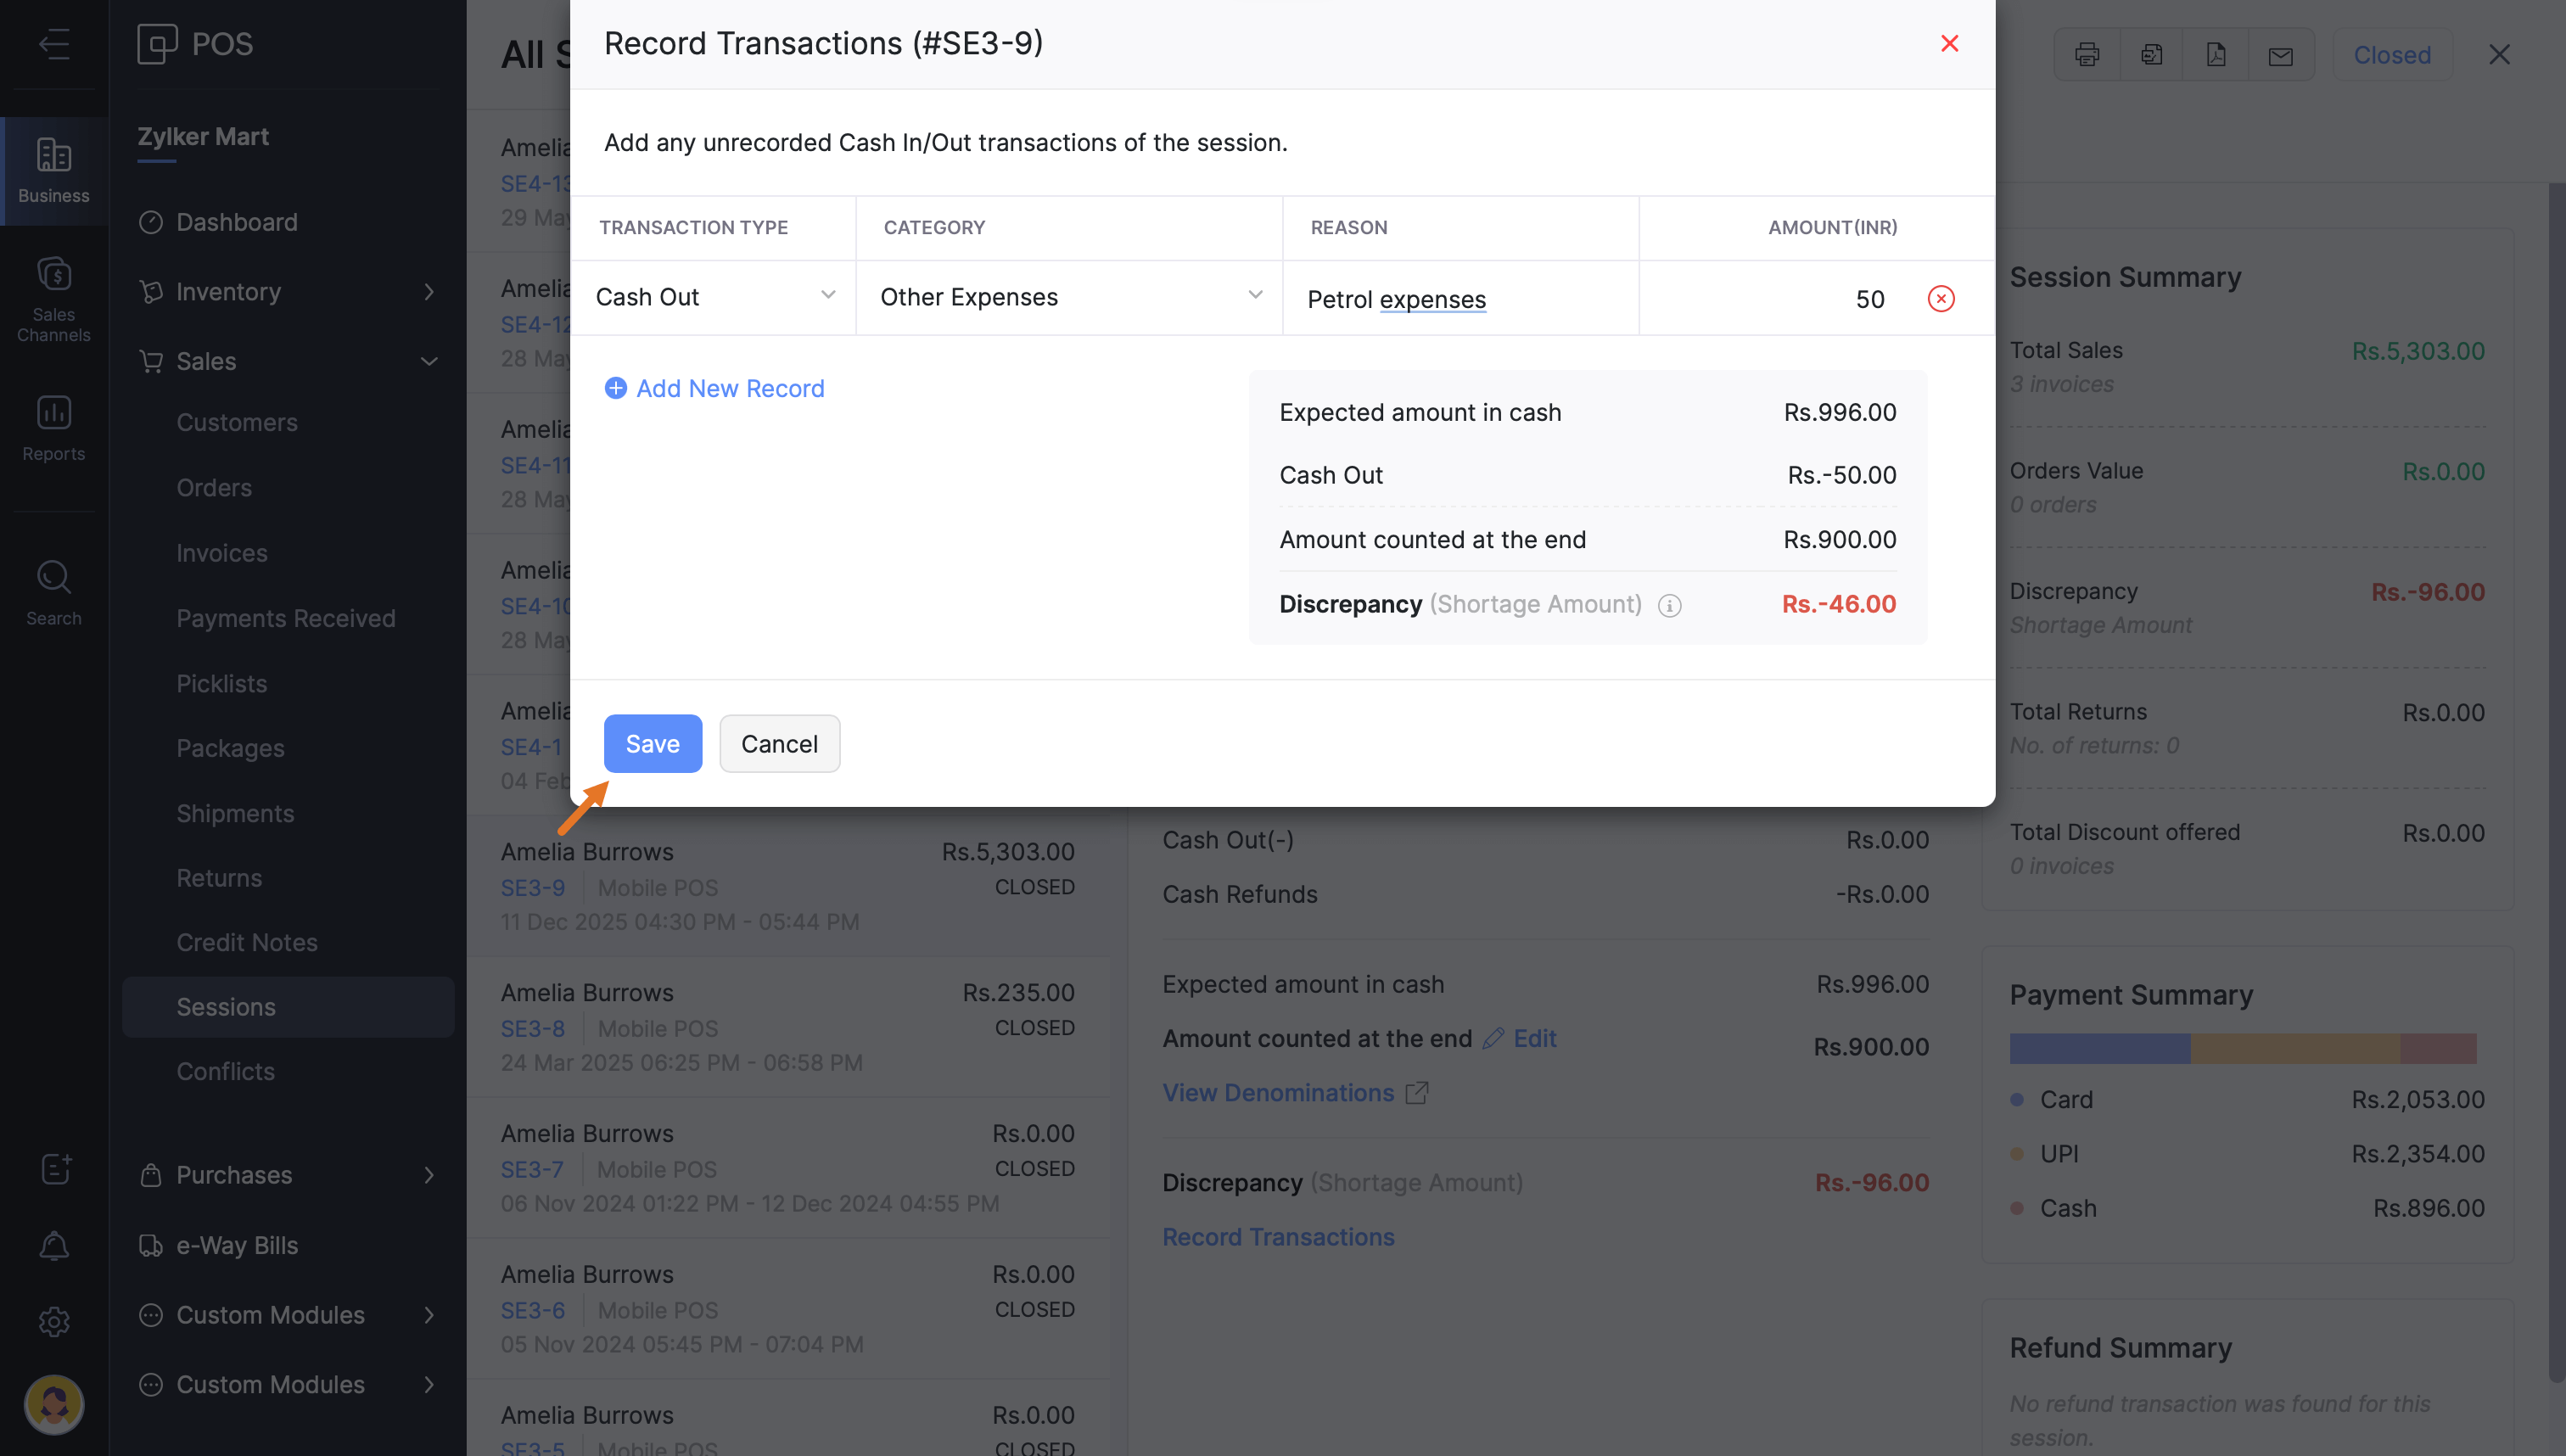Open the Transaction Type Cash Out dropdown

point(714,297)
